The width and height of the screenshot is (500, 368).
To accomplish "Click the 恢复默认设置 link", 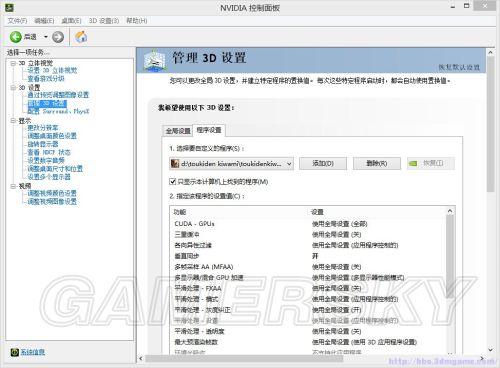I will [x=459, y=67].
